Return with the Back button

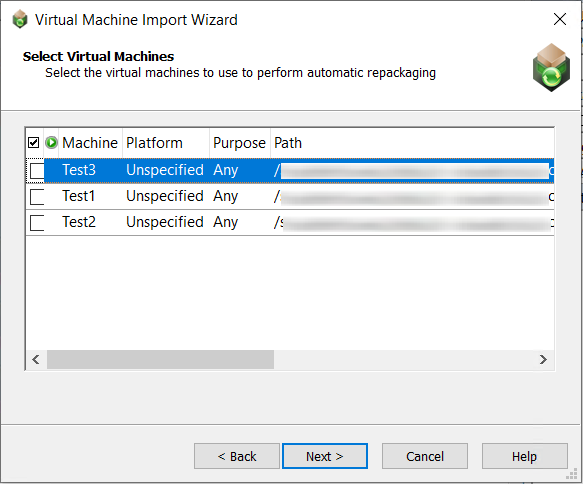click(237, 456)
